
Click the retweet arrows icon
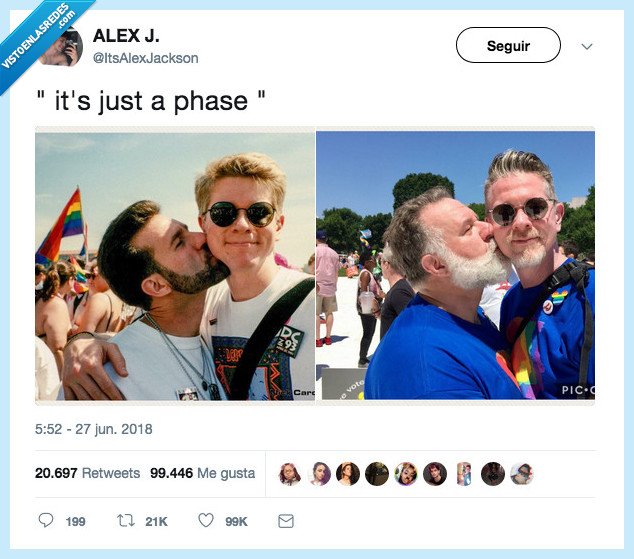126,521
